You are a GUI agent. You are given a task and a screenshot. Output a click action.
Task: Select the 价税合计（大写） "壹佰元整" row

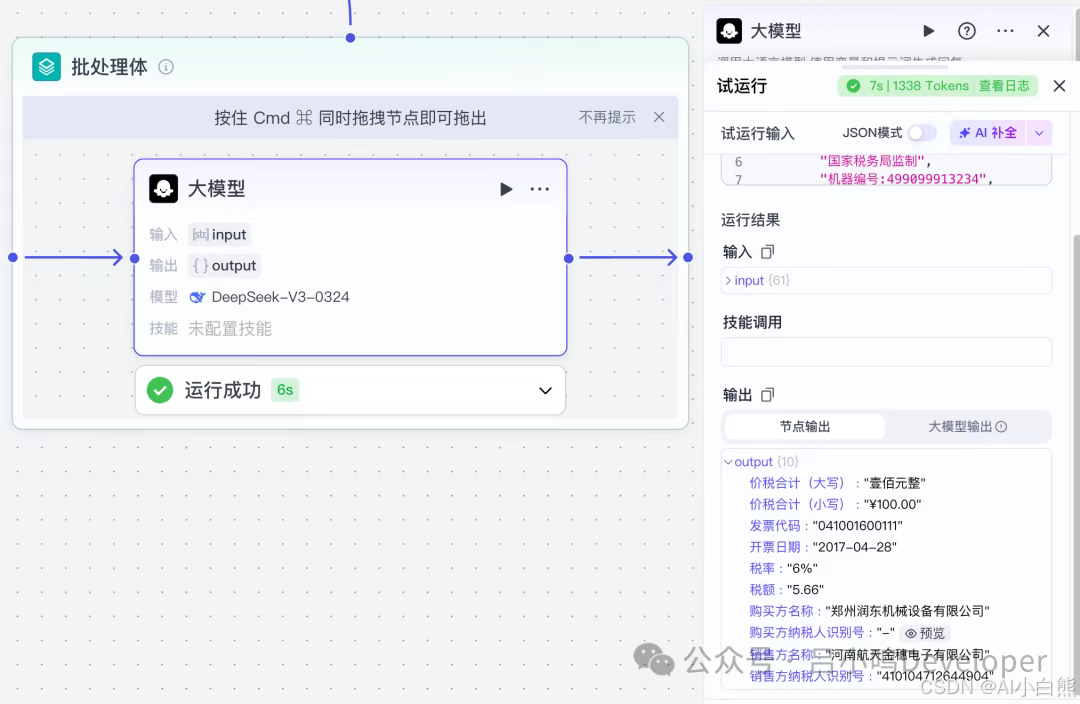pyautogui.click(x=837, y=483)
